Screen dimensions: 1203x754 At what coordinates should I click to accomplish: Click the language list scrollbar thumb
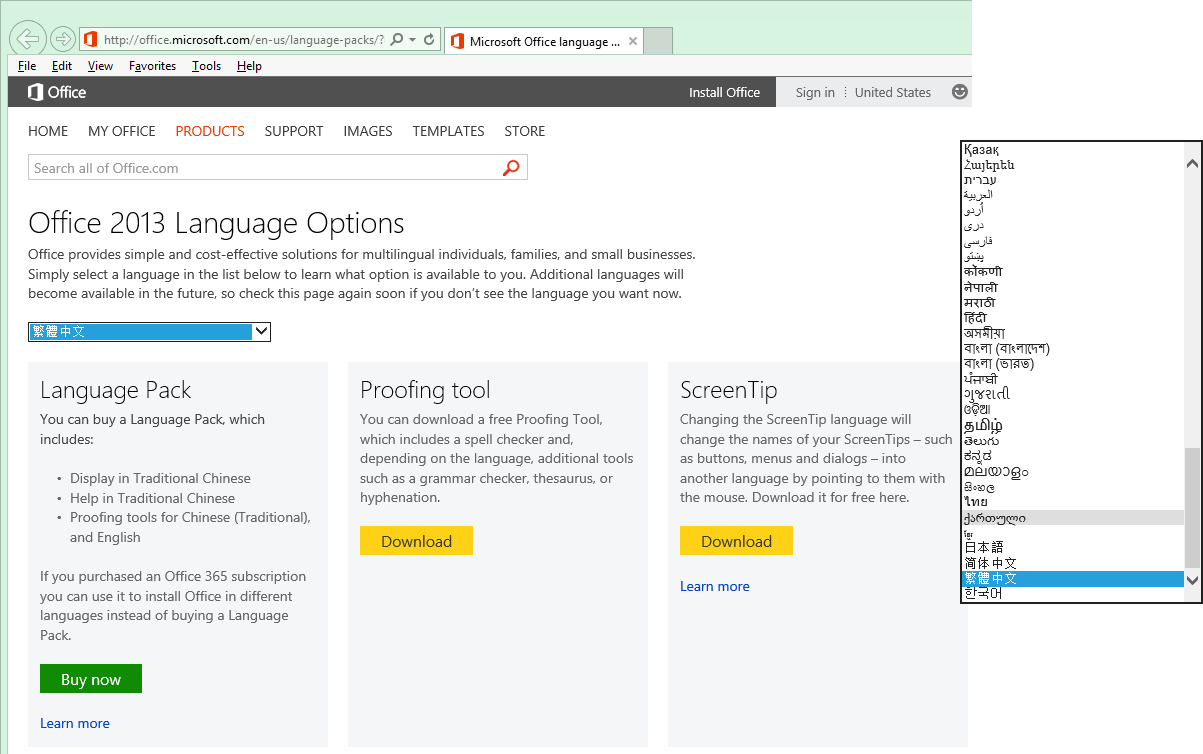pyautogui.click(x=1192, y=507)
